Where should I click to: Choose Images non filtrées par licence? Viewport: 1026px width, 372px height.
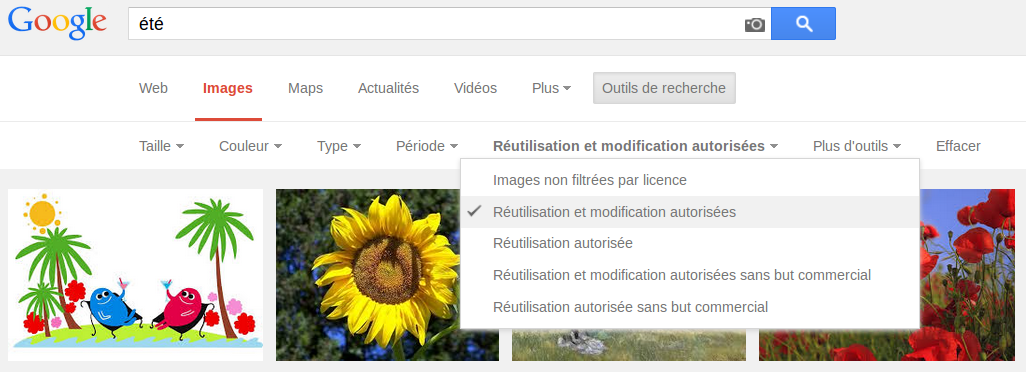click(x=690, y=180)
